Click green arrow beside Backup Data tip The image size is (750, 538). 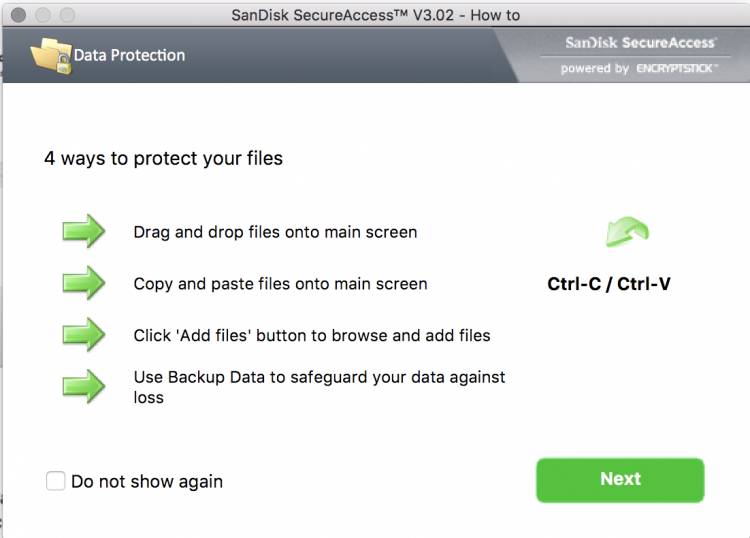point(84,386)
